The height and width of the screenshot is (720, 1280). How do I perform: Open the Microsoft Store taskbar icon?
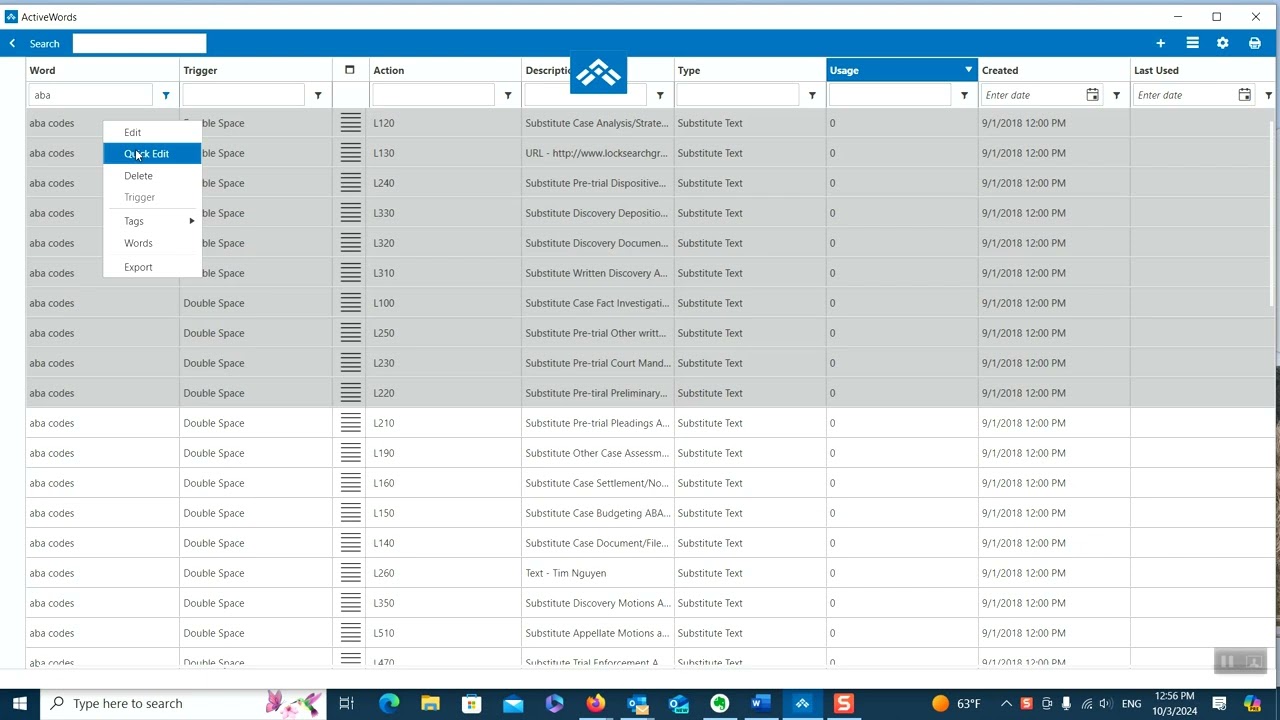(x=471, y=703)
